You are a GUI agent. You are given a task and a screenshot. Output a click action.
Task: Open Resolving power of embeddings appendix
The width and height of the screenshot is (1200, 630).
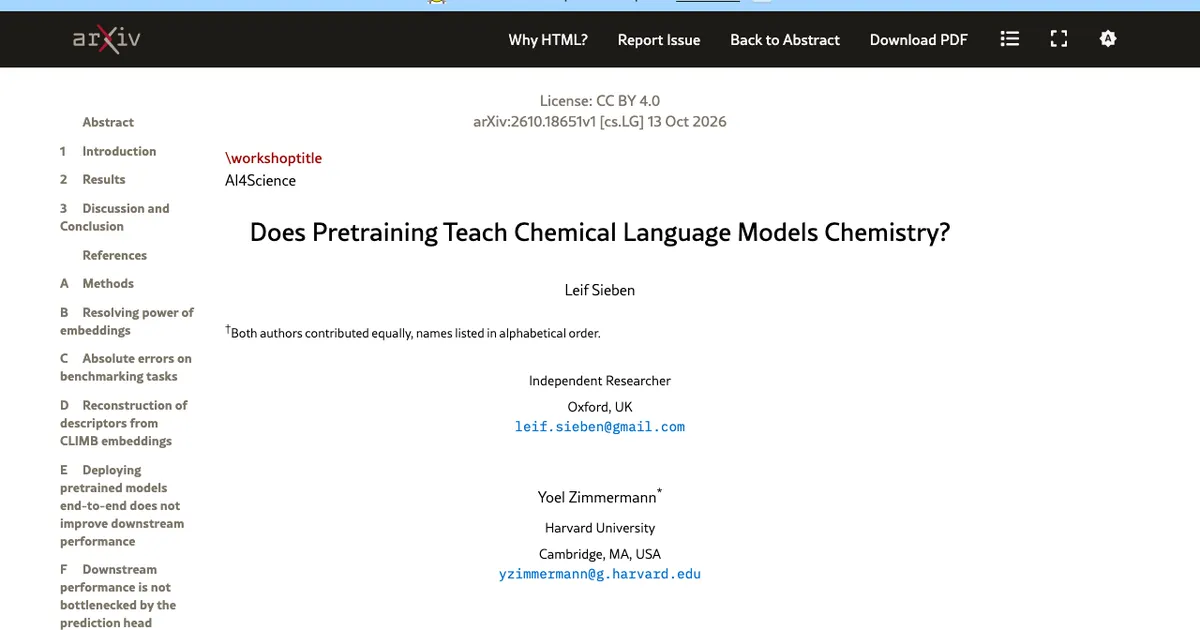[127, 321]
